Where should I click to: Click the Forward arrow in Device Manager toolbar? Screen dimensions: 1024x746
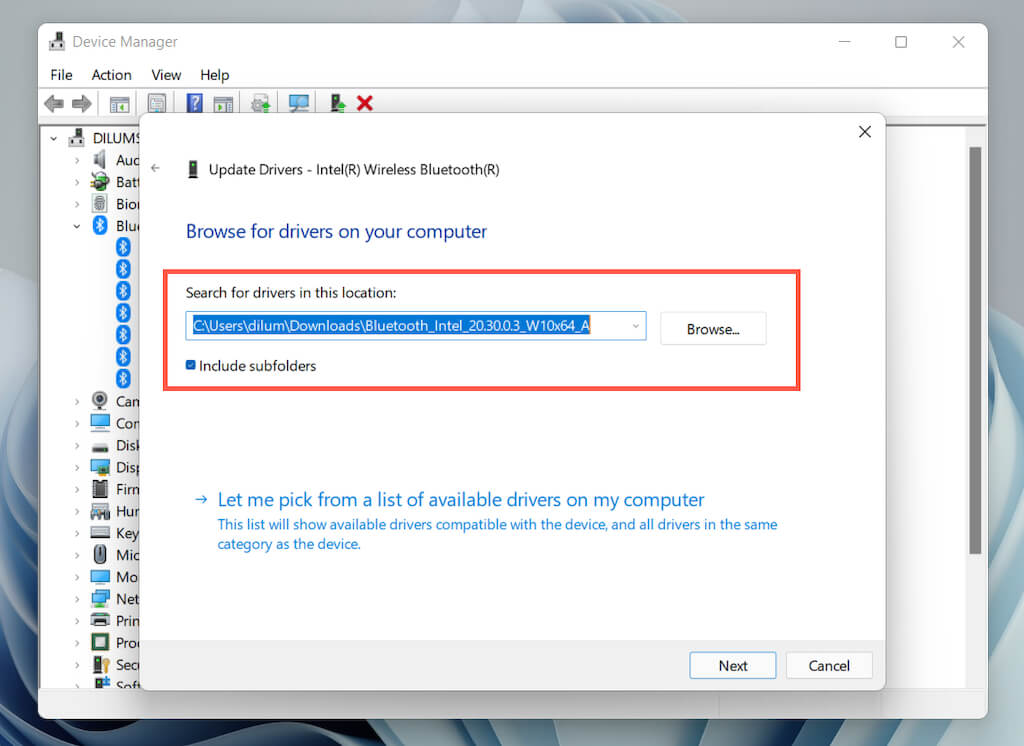tap(82, 103)
